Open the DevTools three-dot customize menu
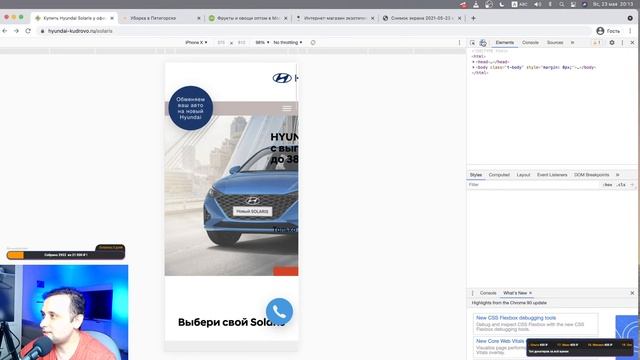This screenshot has width=640, height=360. point(622,42)
